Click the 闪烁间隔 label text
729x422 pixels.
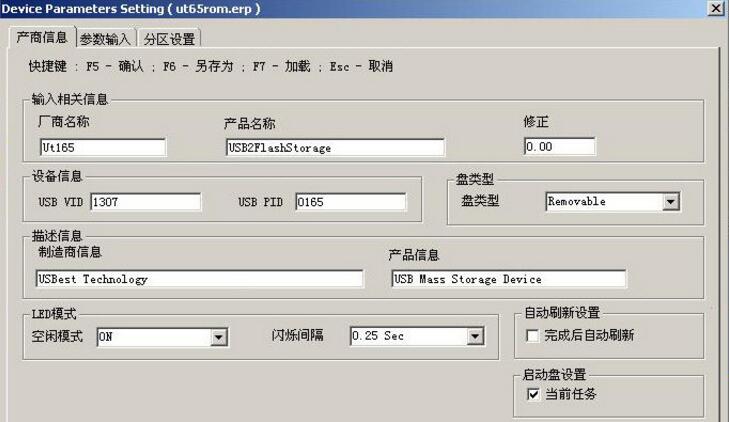(298, 335)
